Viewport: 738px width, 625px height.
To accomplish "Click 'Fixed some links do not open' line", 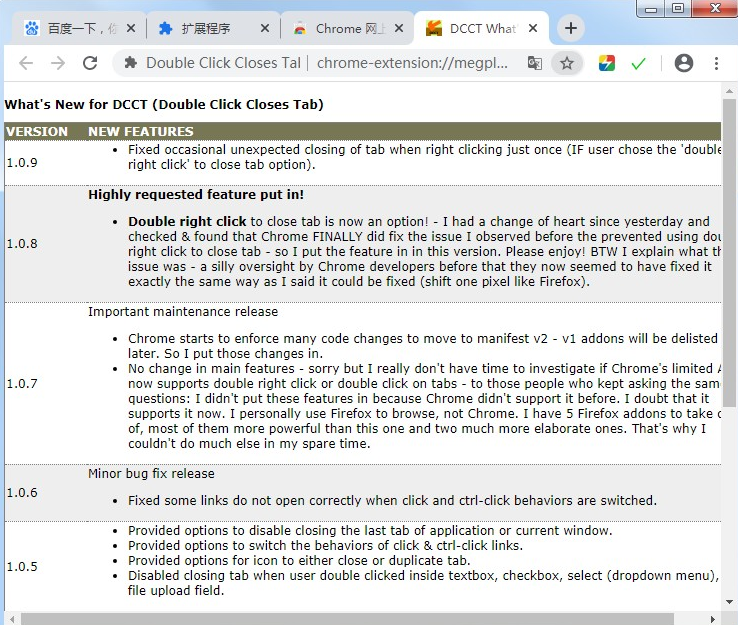I will click(392, 500).
